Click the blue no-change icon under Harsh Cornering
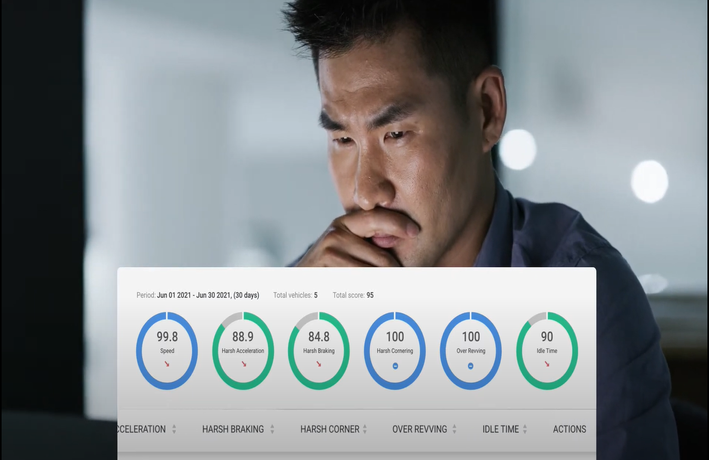The height and width of the screenshot is (460, 709). click(395, 366)
